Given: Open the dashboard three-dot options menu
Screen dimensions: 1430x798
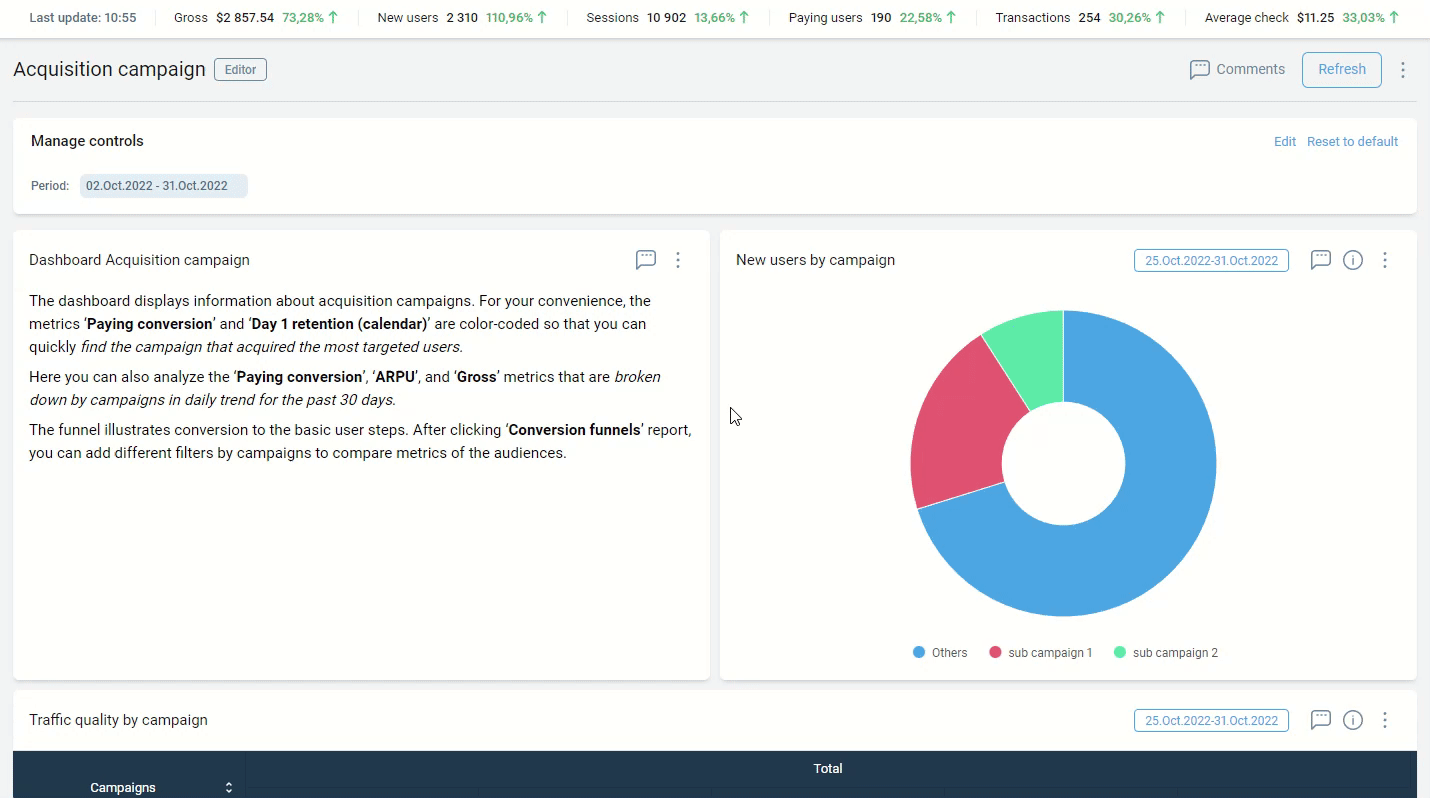Looking at the screenshot, I should (x=1403, y=70).
